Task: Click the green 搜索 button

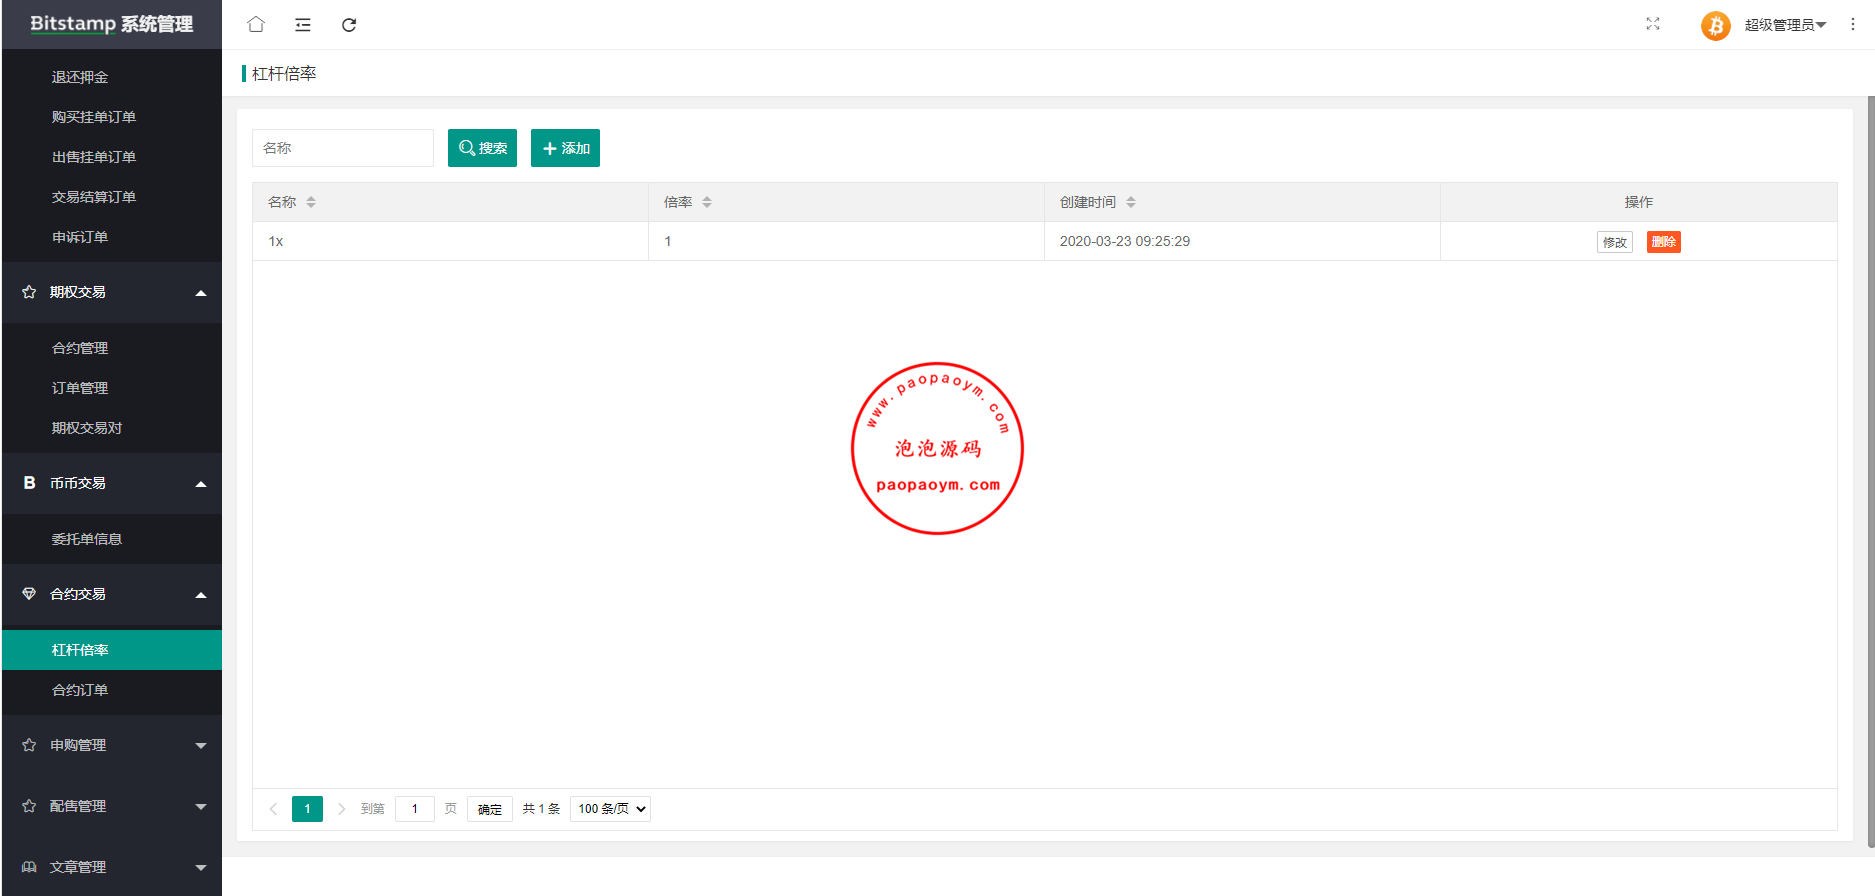Action: coord(482,148)
